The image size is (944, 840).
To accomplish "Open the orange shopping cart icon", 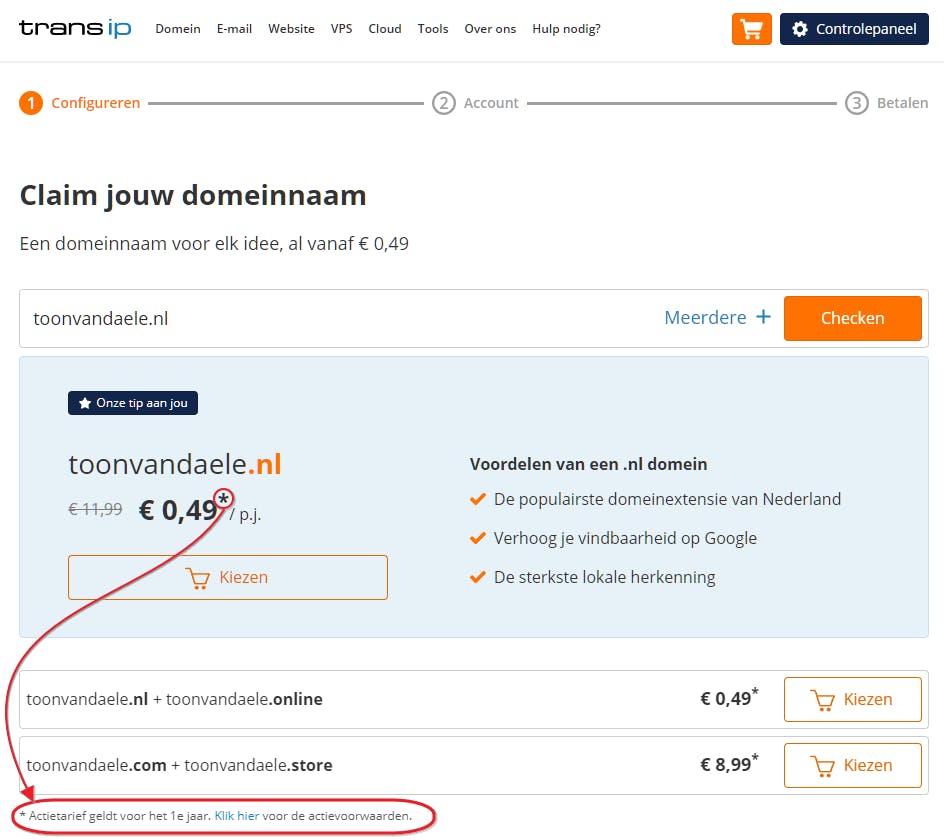I will coord(751,29).
